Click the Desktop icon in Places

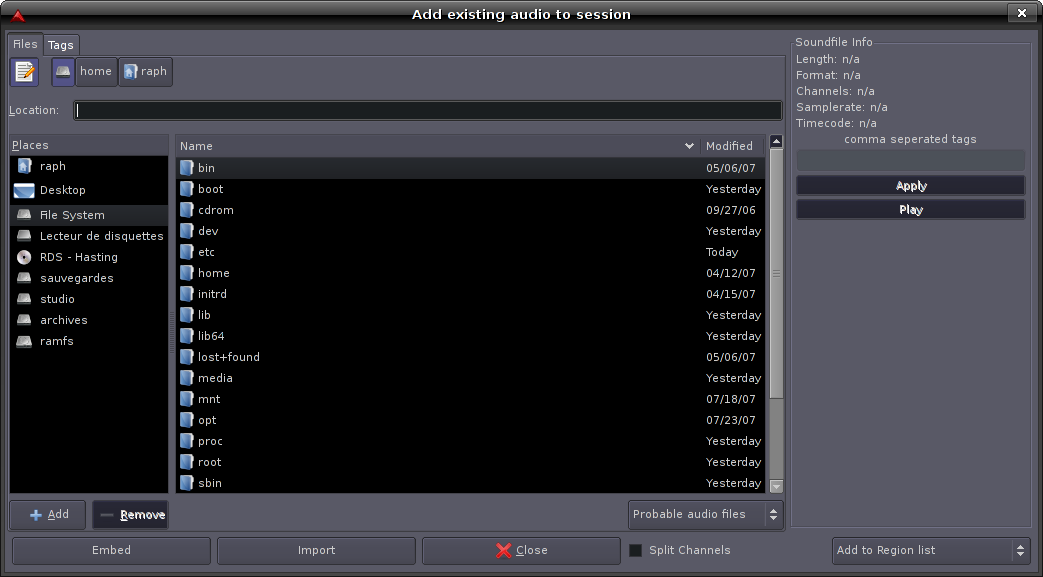point(24,190)
